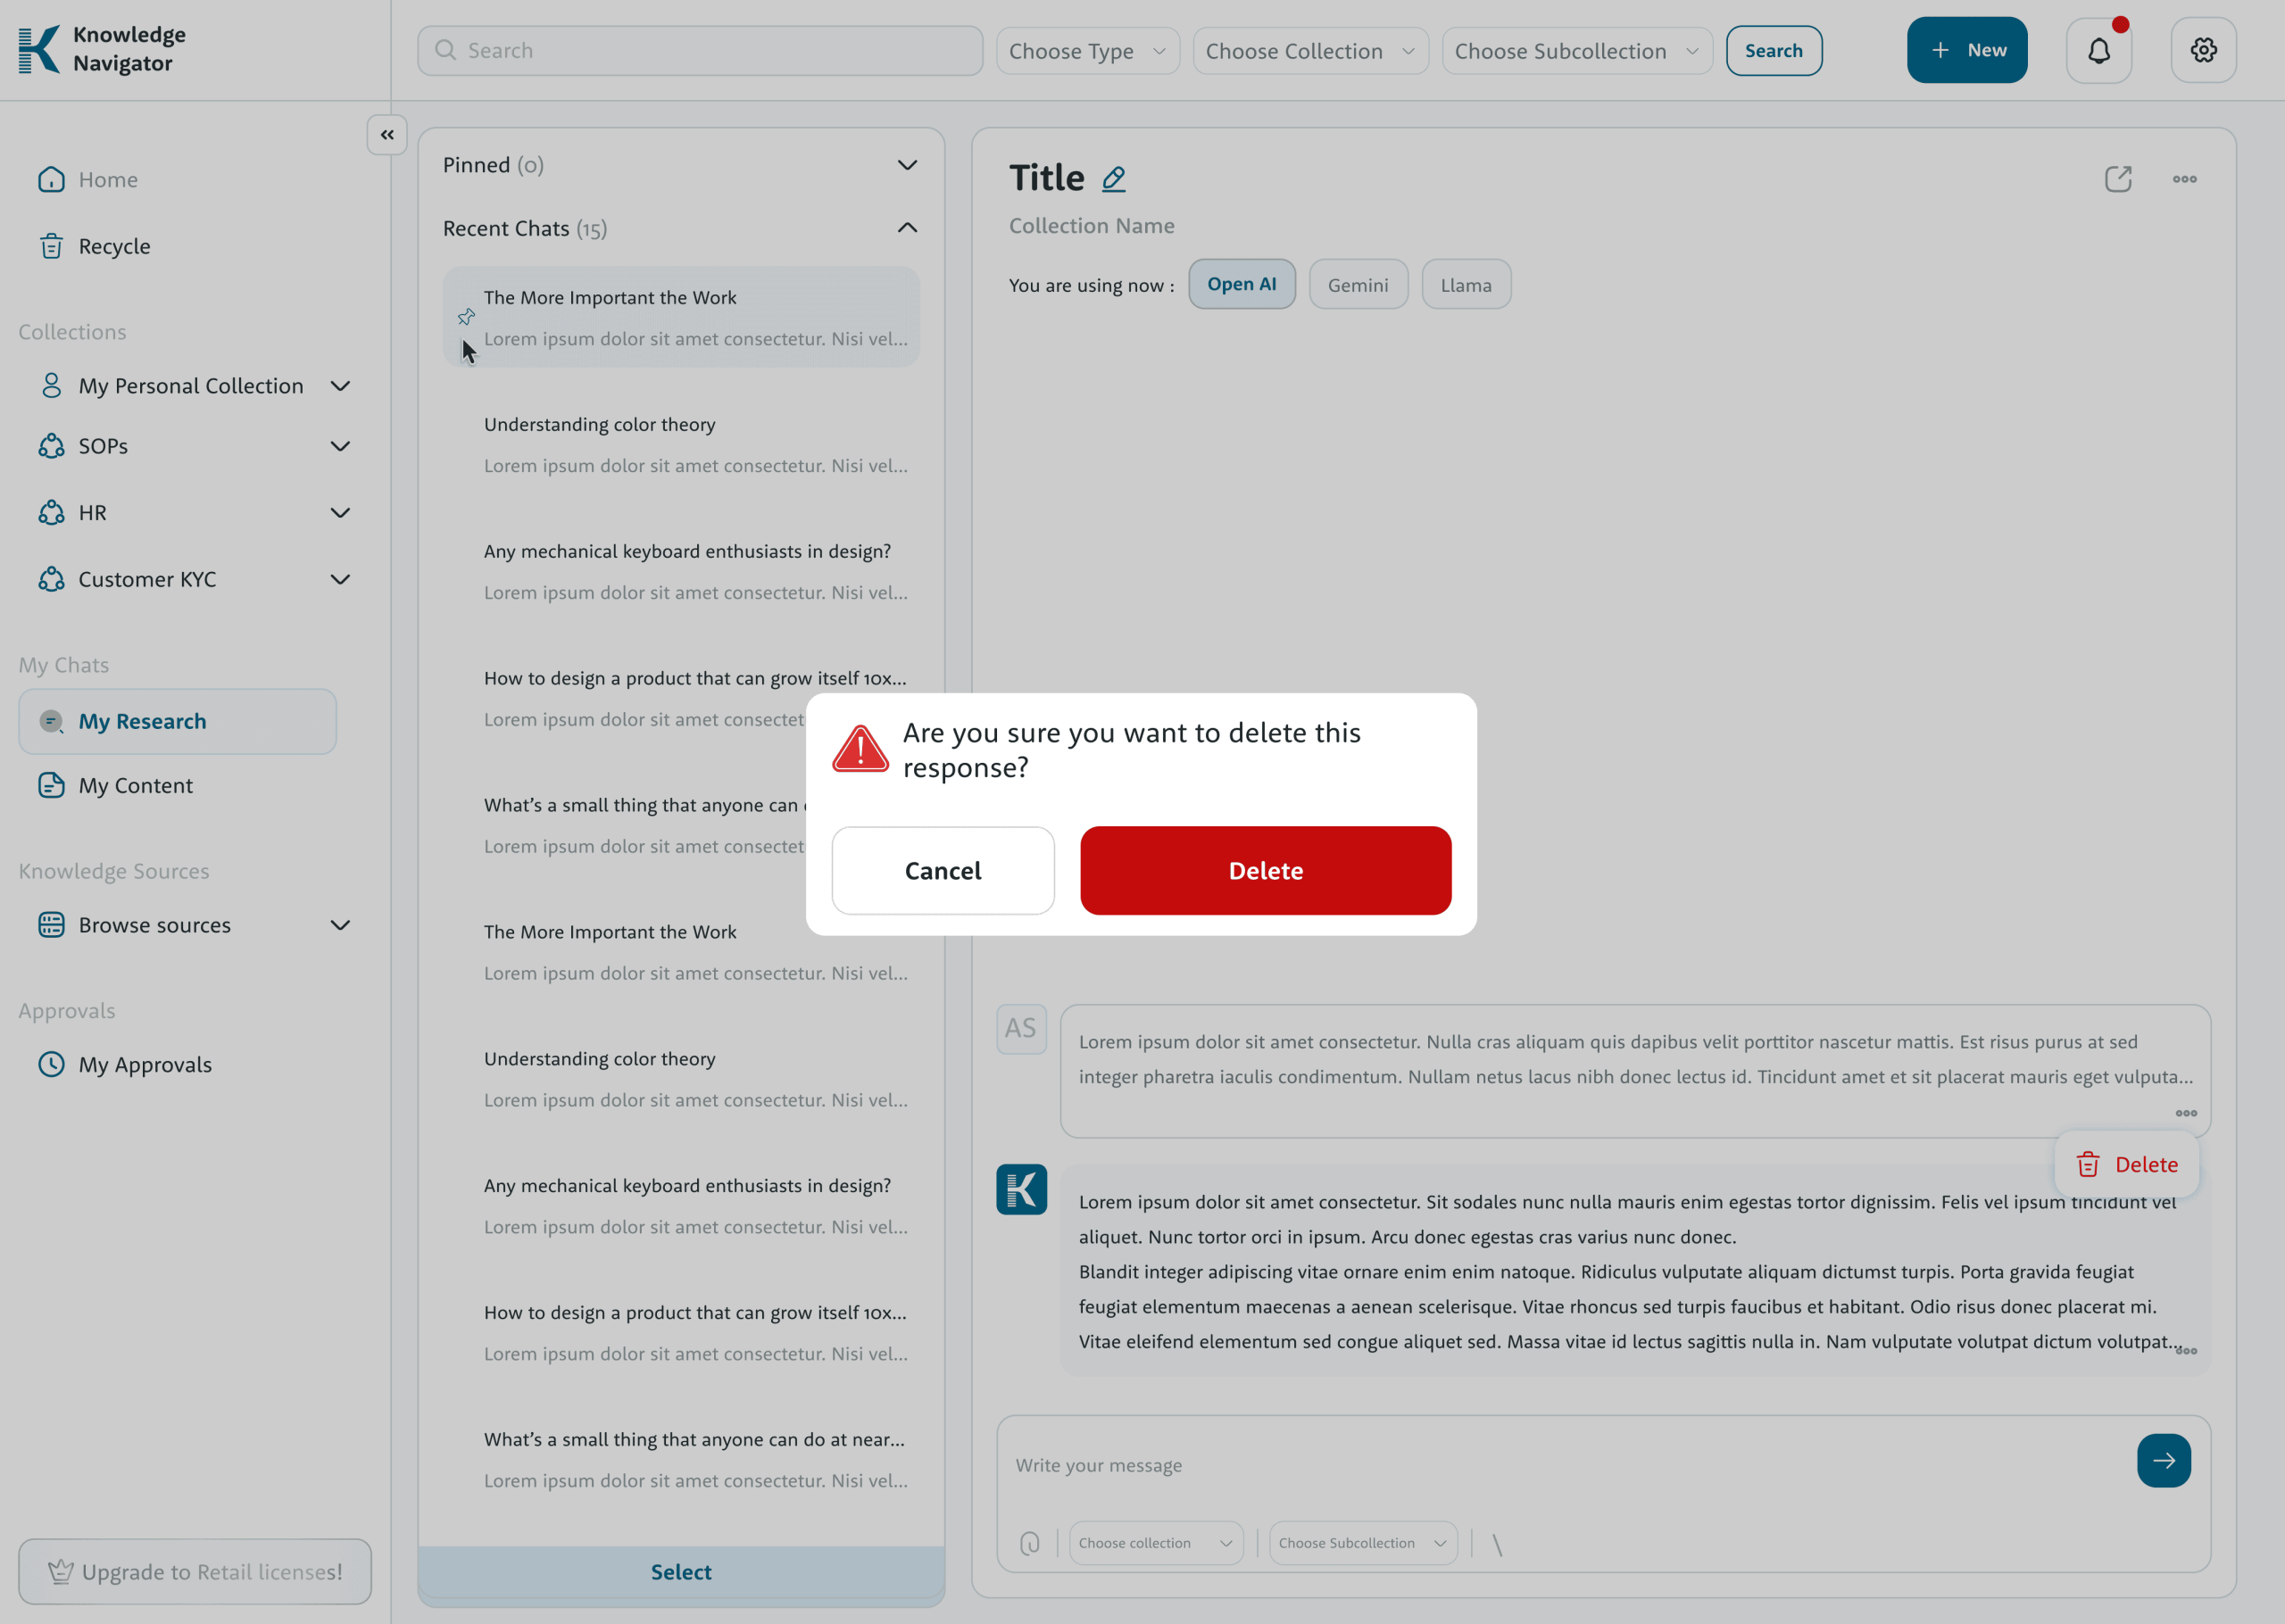The width and height of the screenshot is (2285, 1624).
Task: Open the Recycle bin page
Action: (x=114, y=246)
